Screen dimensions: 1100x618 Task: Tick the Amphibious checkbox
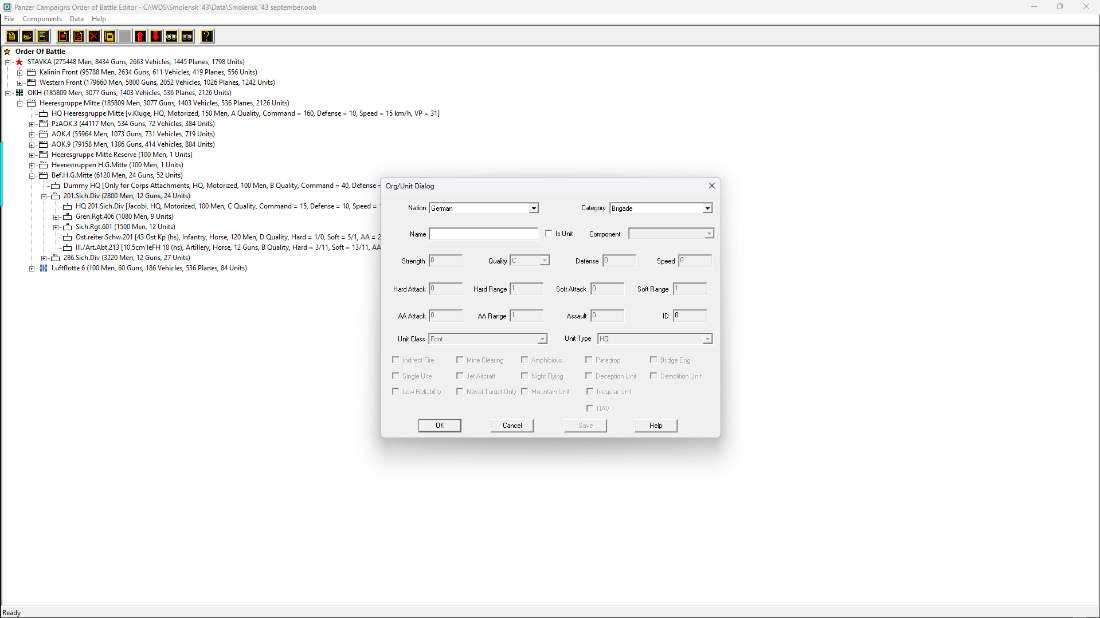point(524,360)
